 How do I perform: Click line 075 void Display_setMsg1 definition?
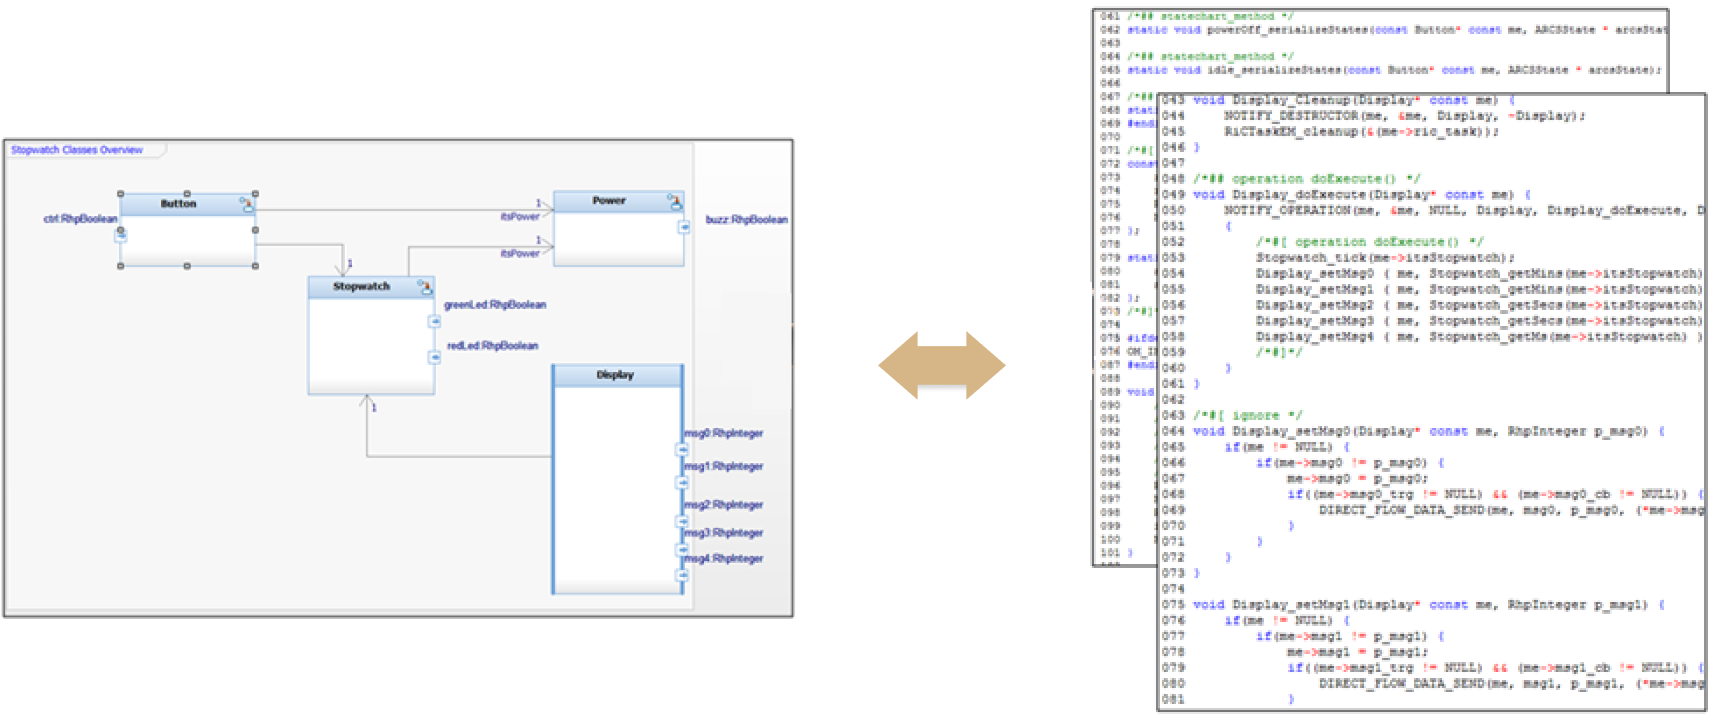[1428, 605]
